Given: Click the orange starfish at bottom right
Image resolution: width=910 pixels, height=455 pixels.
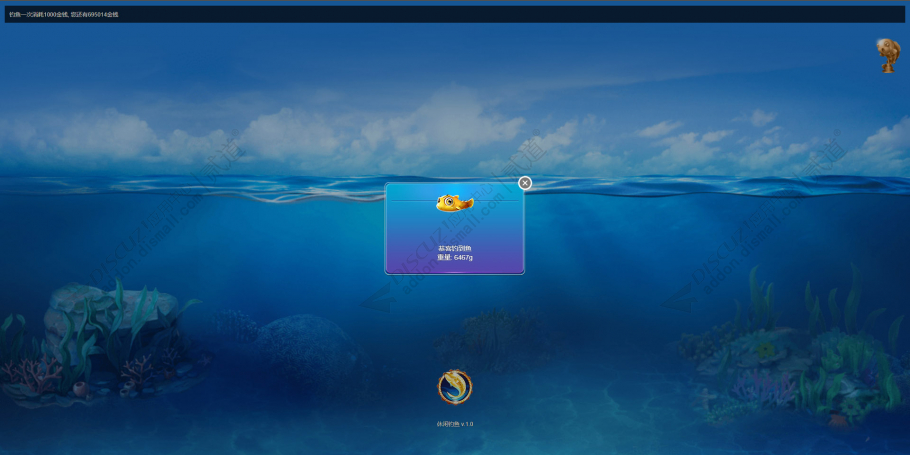Looking at the screenshot, I should click(837, 418).
